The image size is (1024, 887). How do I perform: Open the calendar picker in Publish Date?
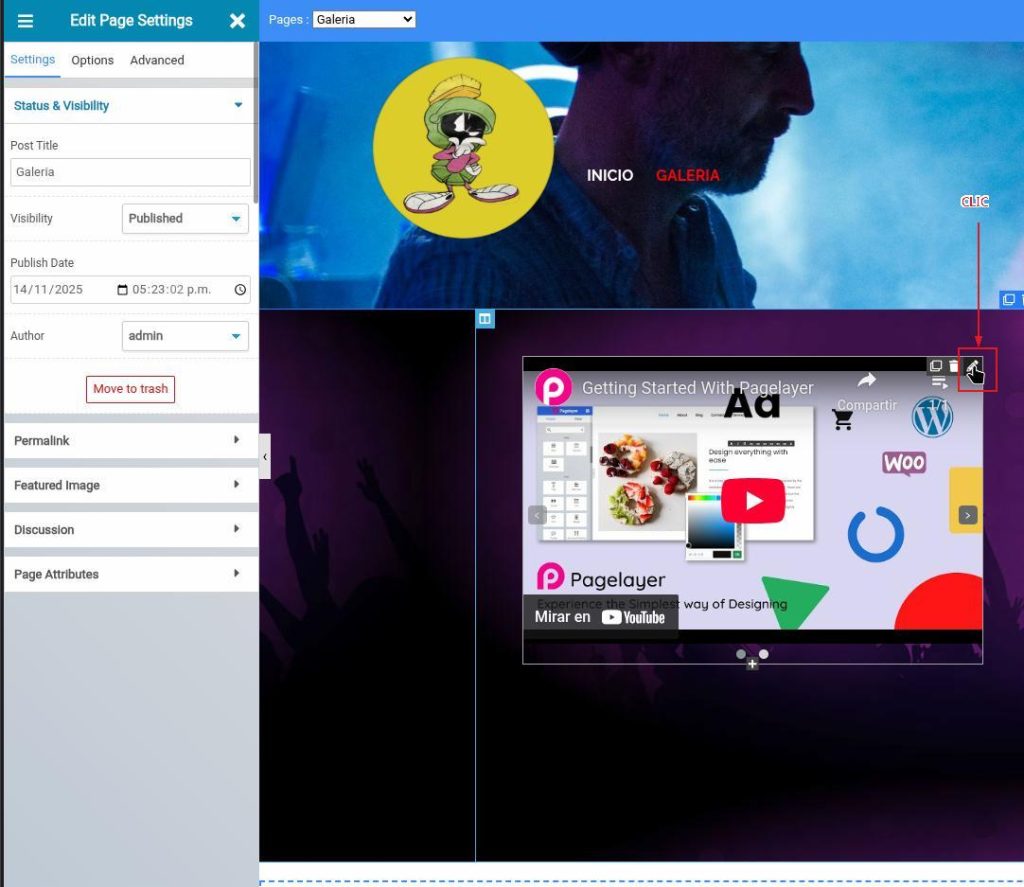pos(122,290)
